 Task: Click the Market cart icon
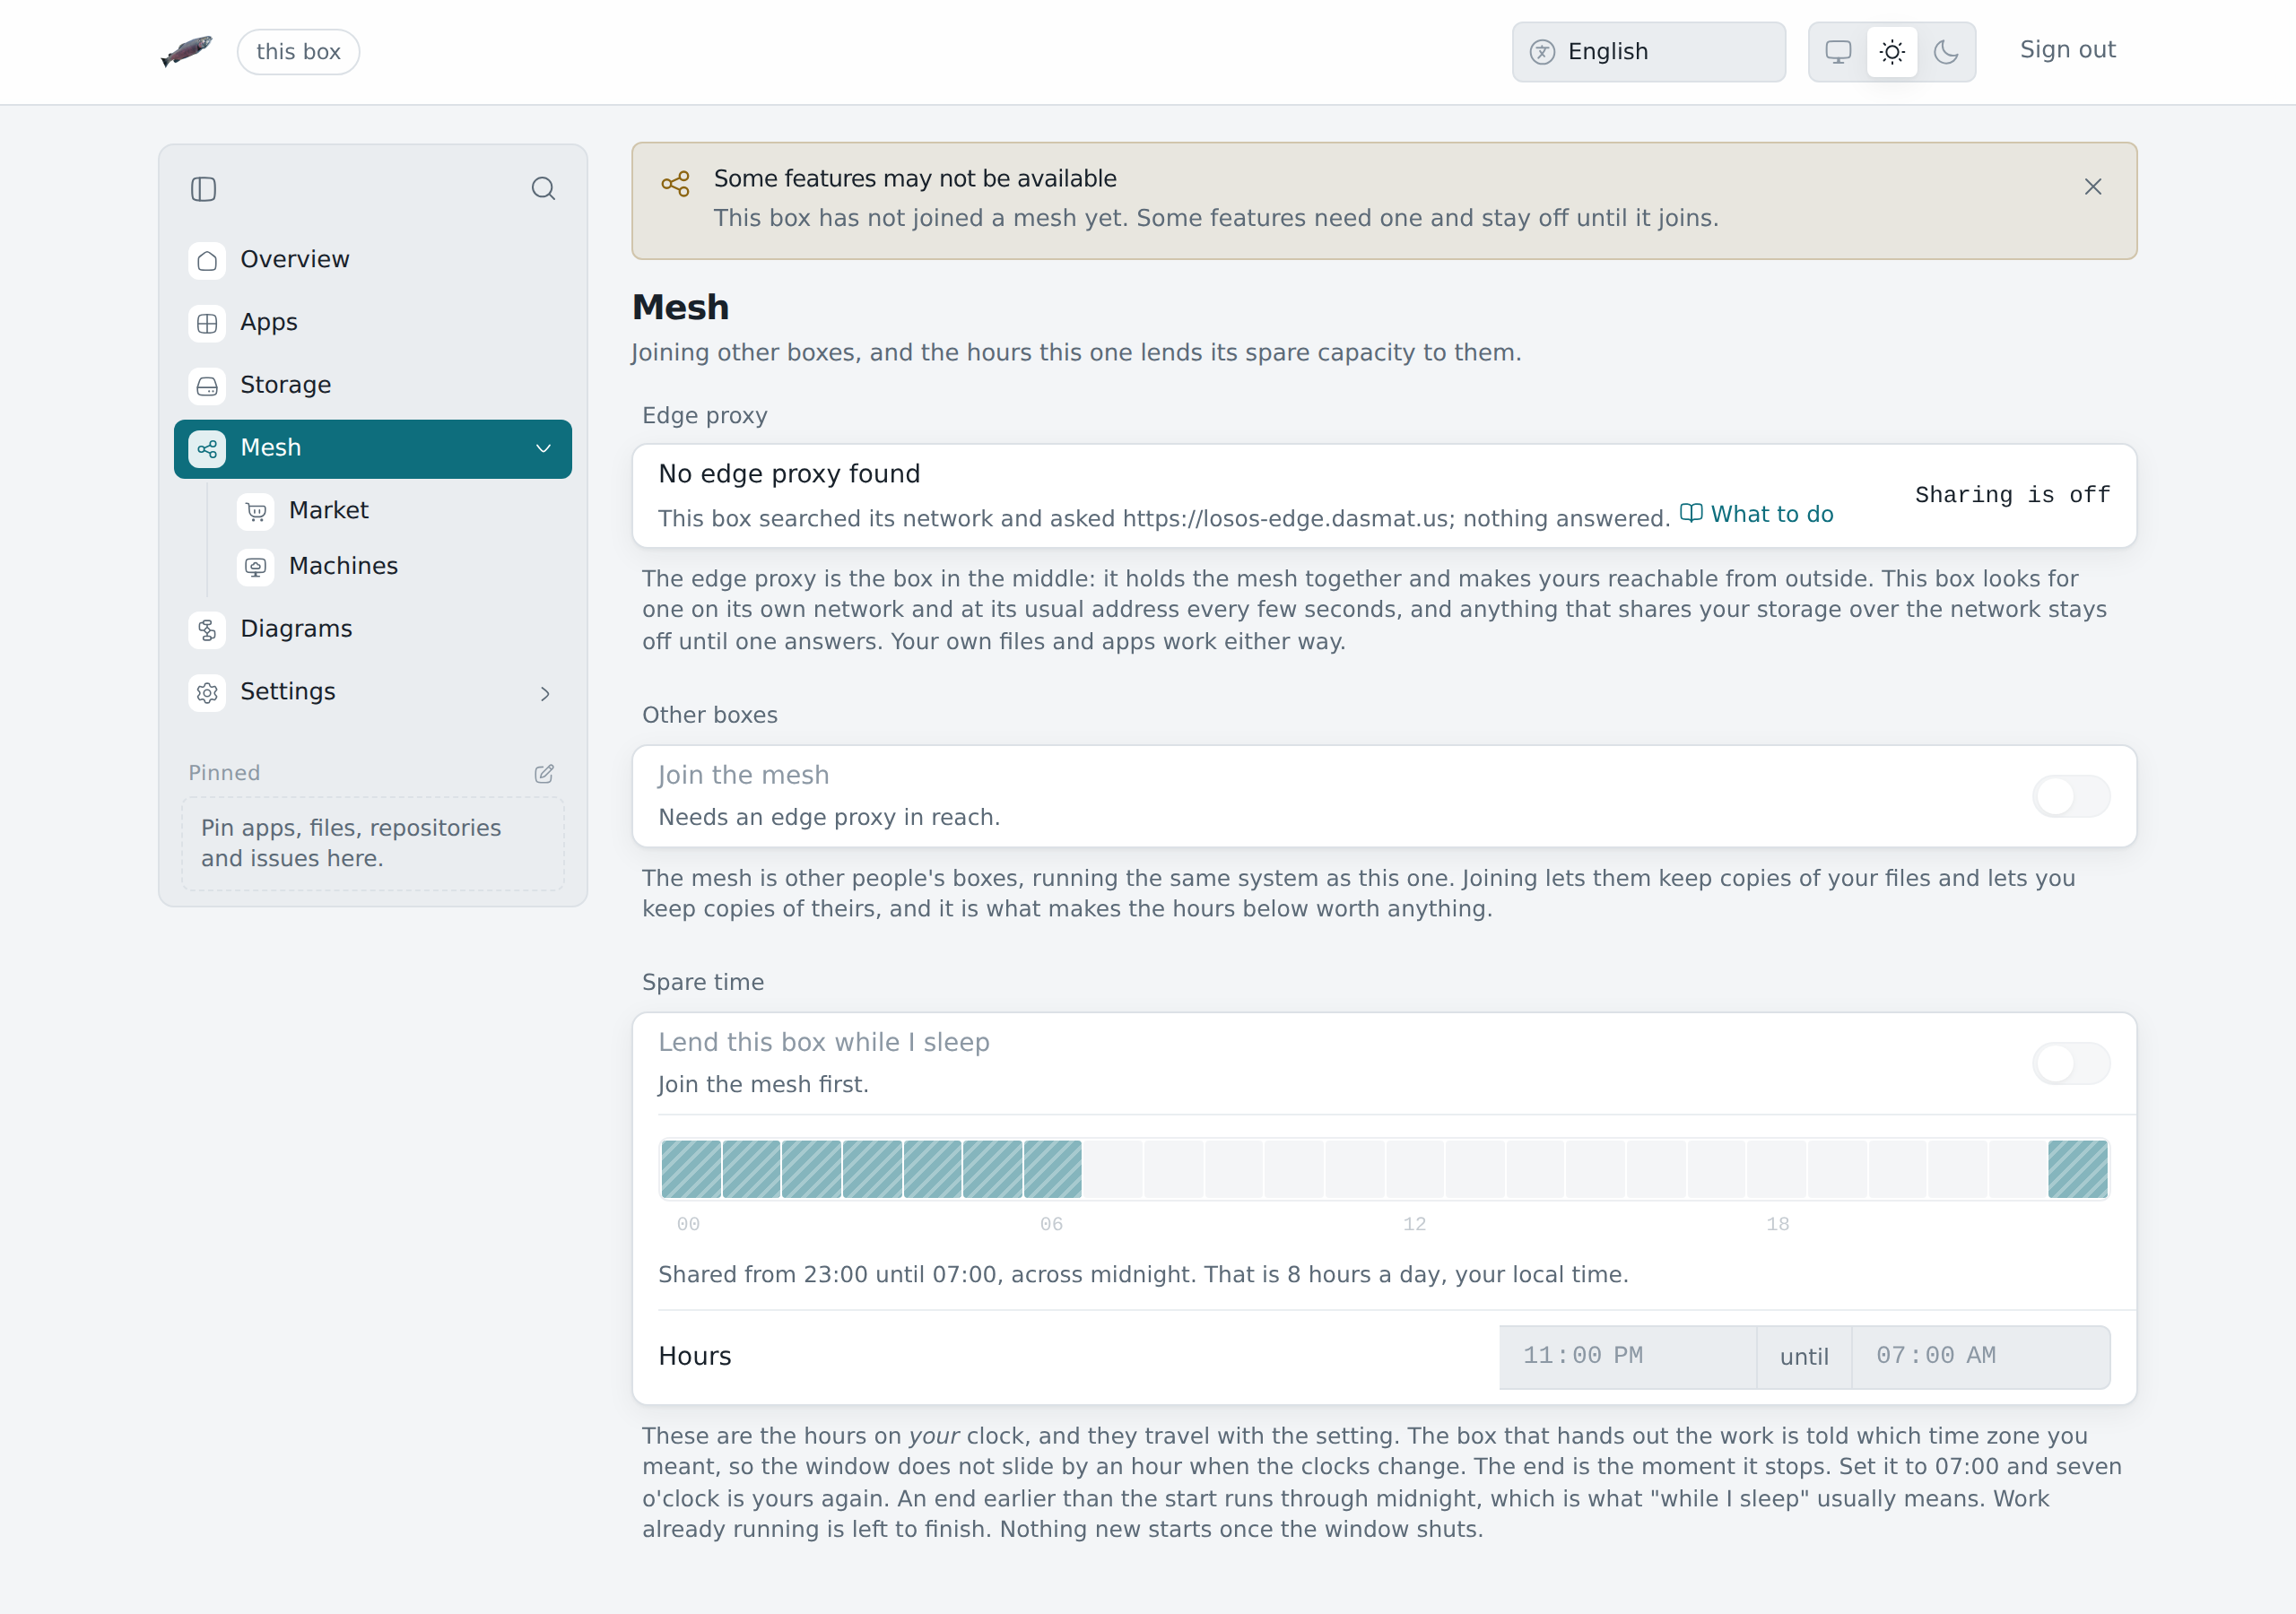(256, 512)
